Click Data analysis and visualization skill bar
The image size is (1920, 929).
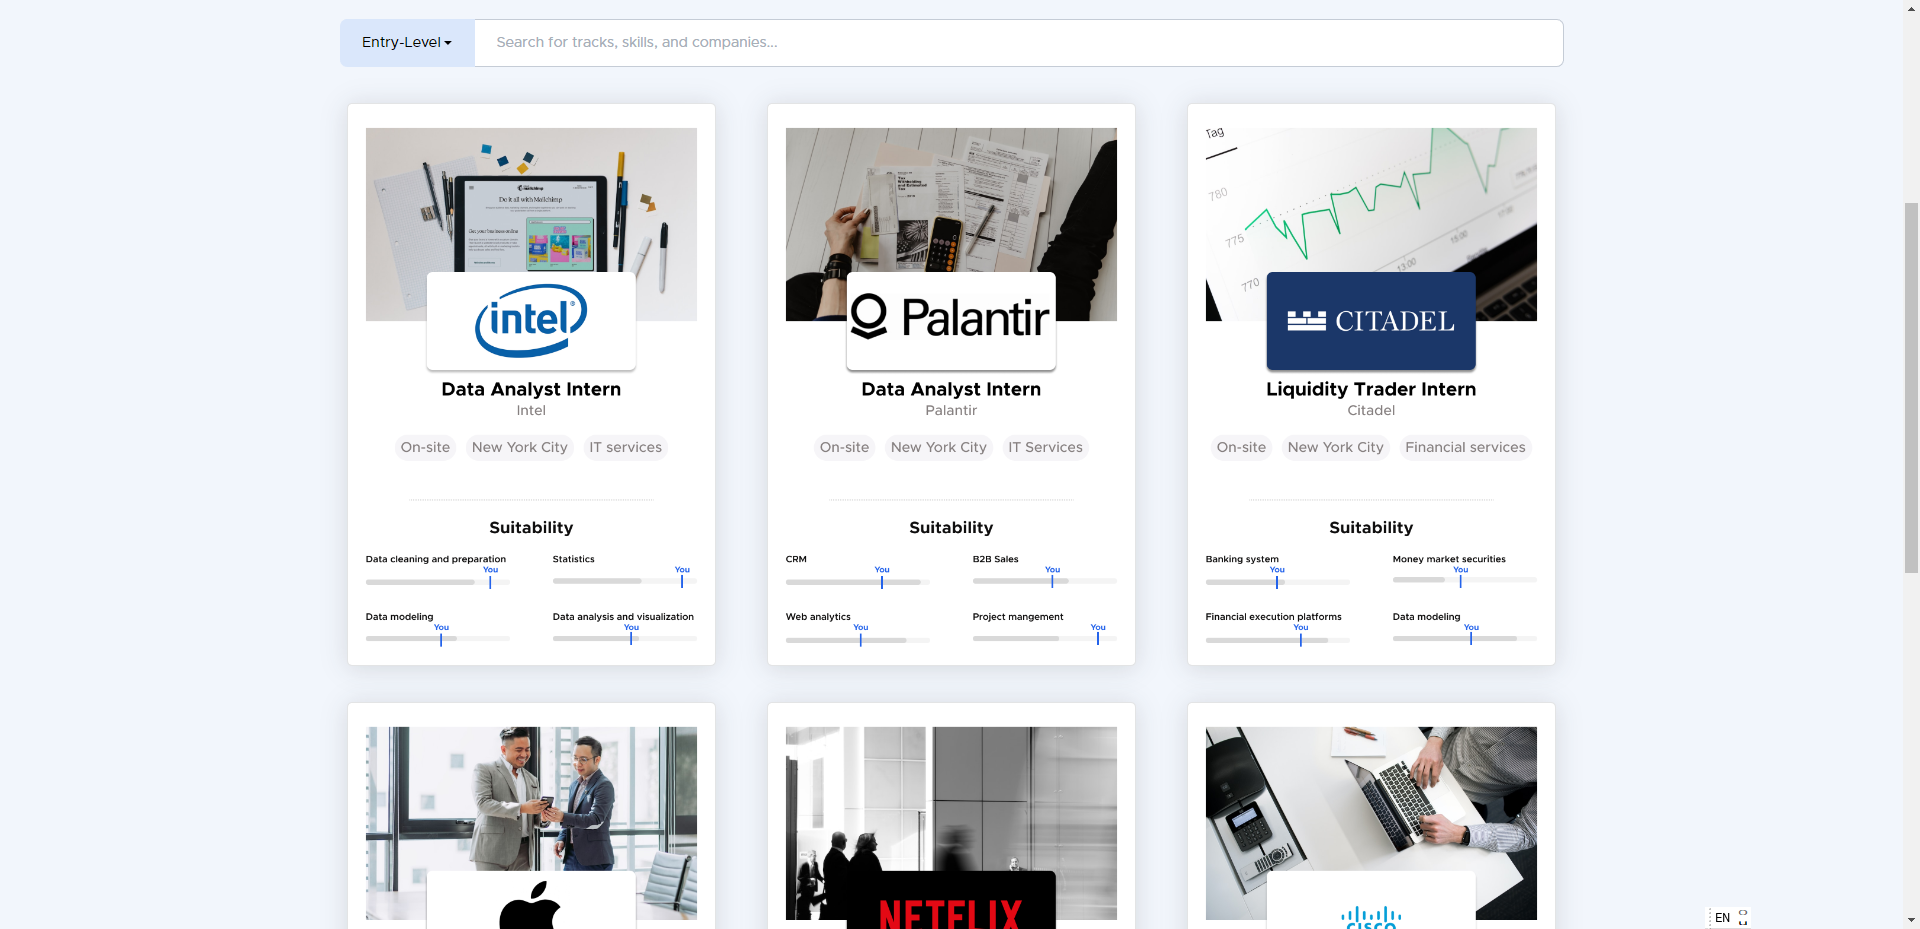coord(624,639)
